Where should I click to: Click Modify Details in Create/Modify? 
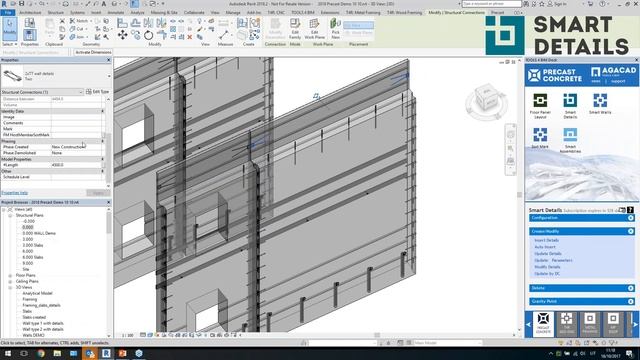[x=547, y=267]
